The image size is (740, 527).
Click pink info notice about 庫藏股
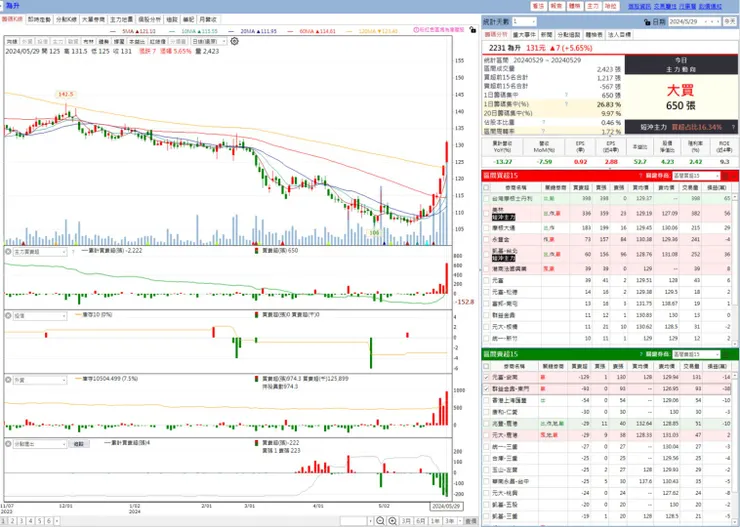pyautogui.click(x=439, y=30)
